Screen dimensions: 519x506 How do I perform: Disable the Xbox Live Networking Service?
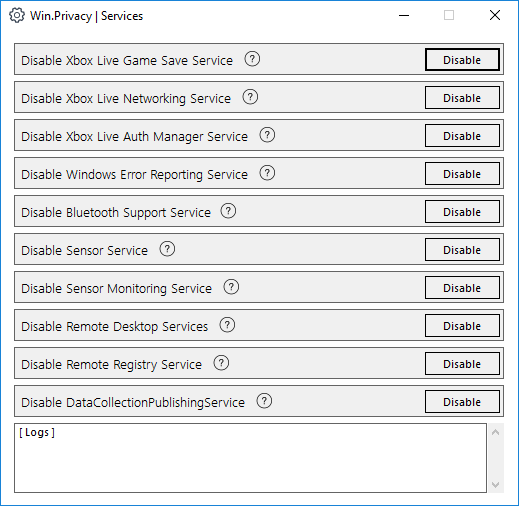(x=462, y=98)
